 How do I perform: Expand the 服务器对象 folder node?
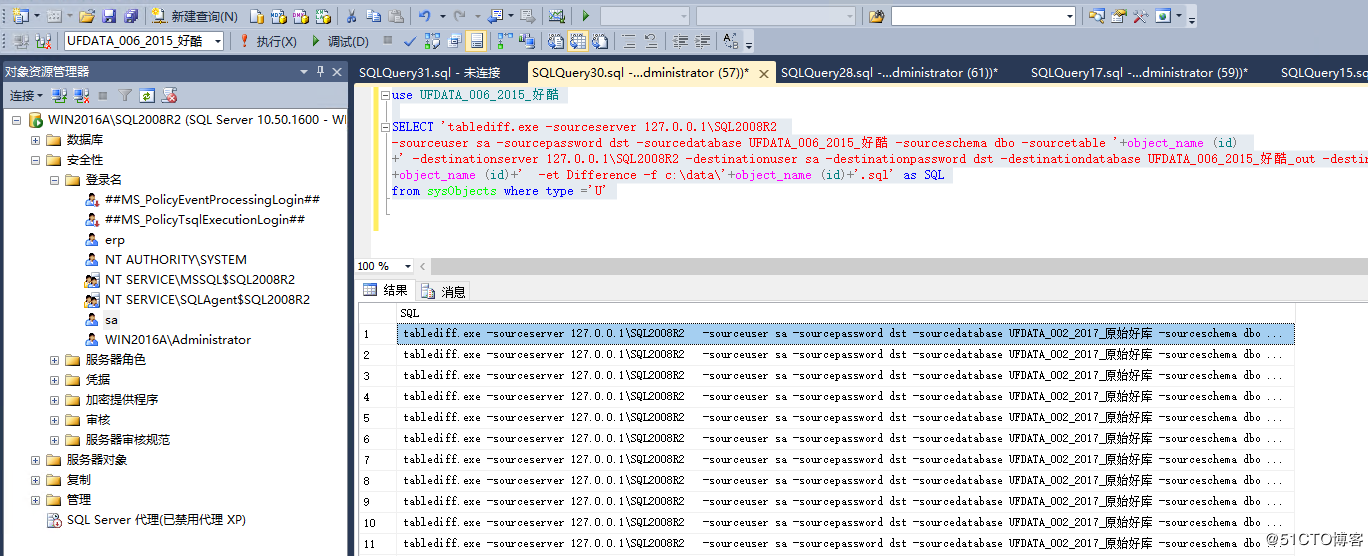pyautogui.click(x=36, y=460)
